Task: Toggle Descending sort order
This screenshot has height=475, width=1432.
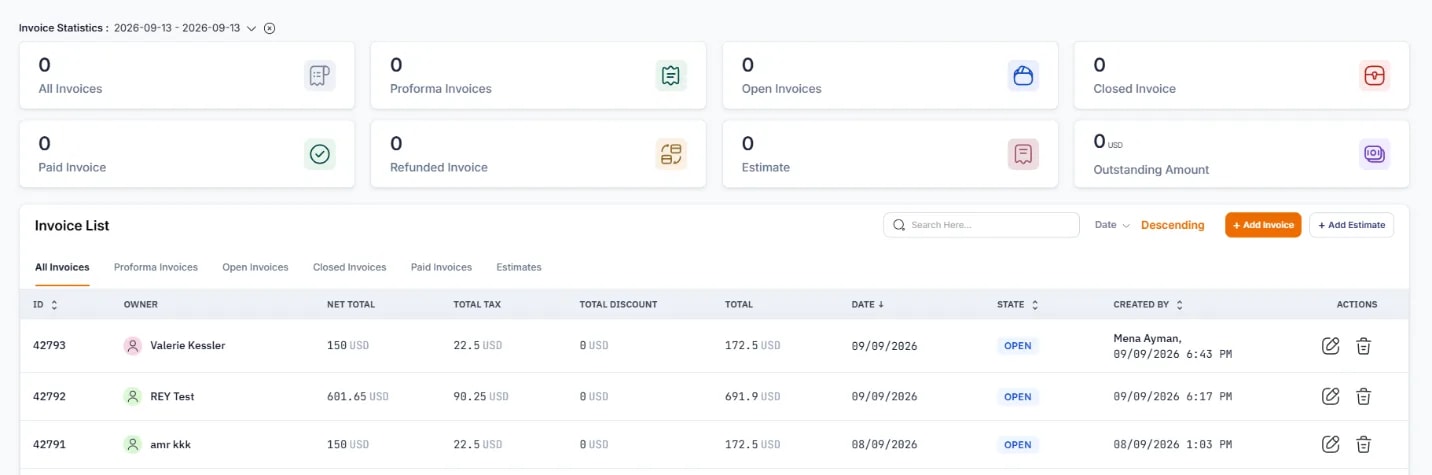Action: pos(1172,225)
